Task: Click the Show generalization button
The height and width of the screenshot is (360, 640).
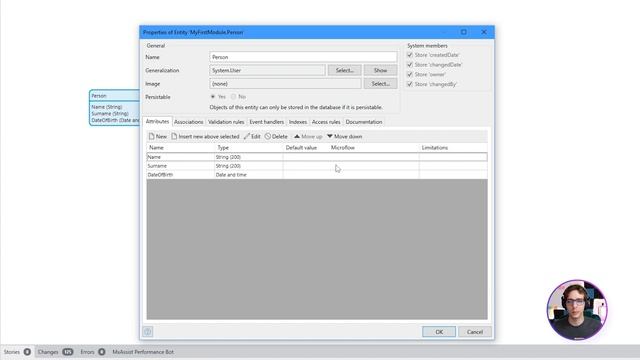Action: [380, 70]
